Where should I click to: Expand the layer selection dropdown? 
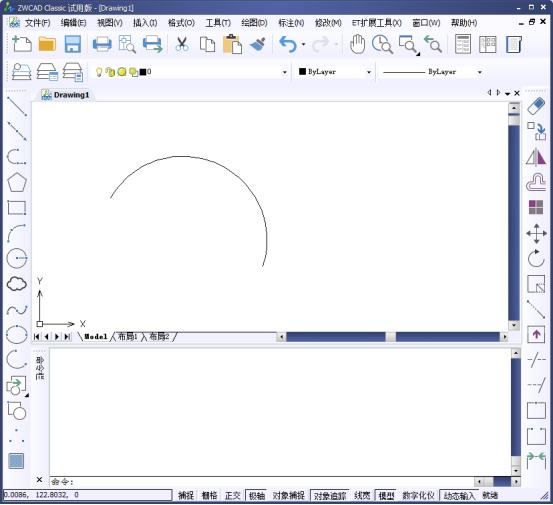pos(284,72)
